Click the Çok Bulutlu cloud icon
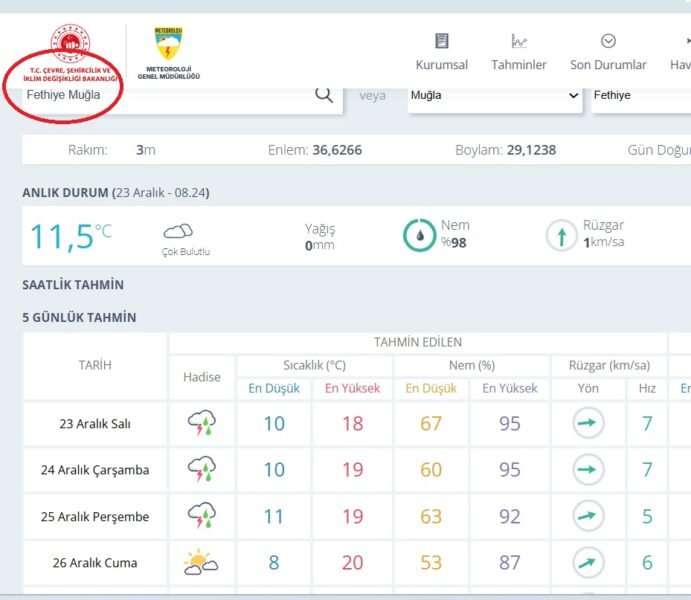 pyautogui.click(x=178, y=232)
